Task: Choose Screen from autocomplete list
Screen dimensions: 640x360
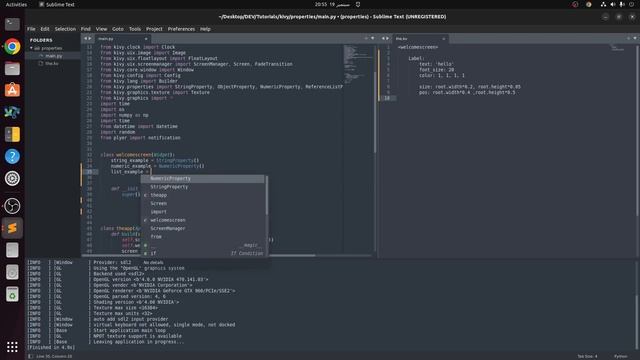Action: (x=203, y=204)
